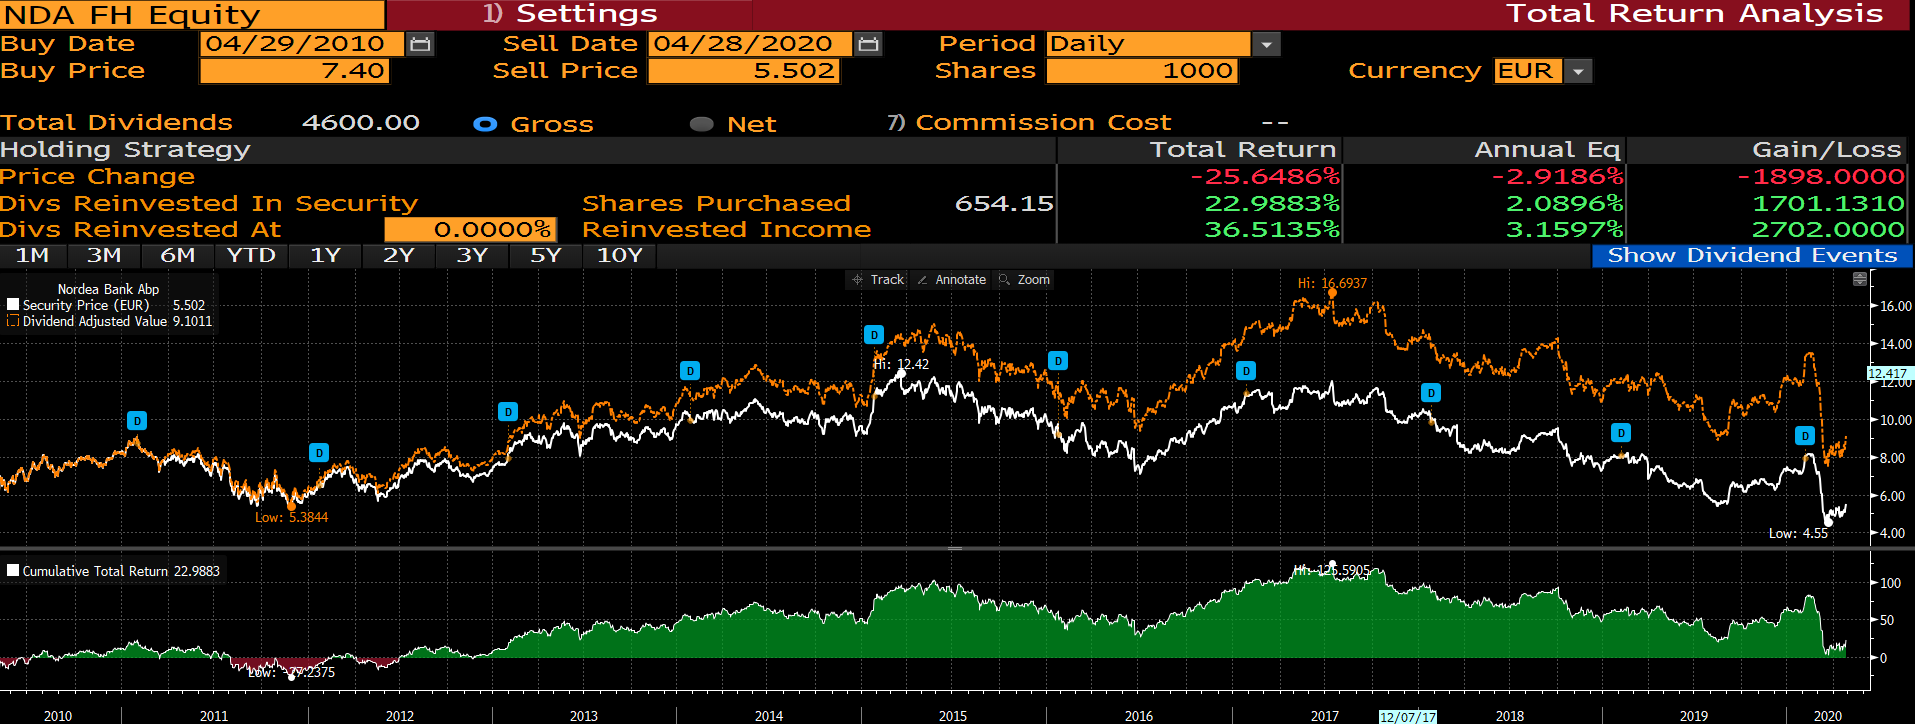Click Show Dividend Events button

(1751, 256)
